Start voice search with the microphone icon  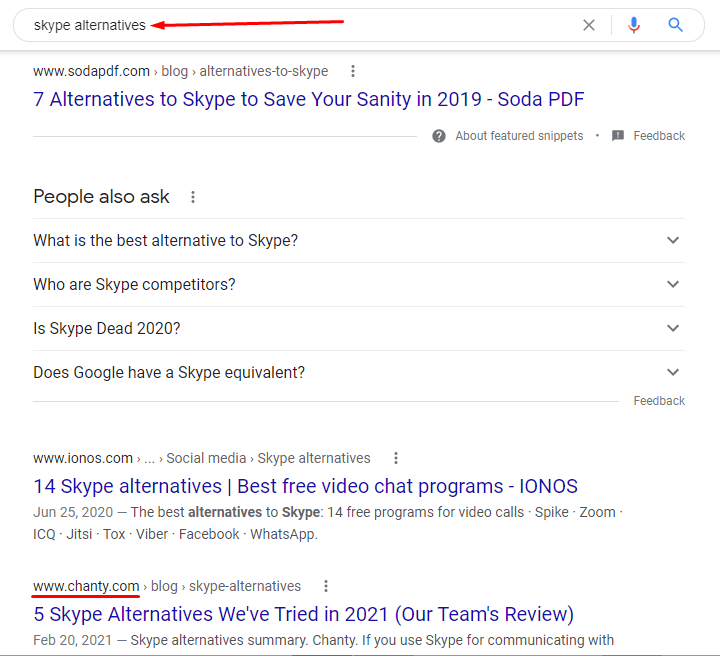click(x=634, y=25)
